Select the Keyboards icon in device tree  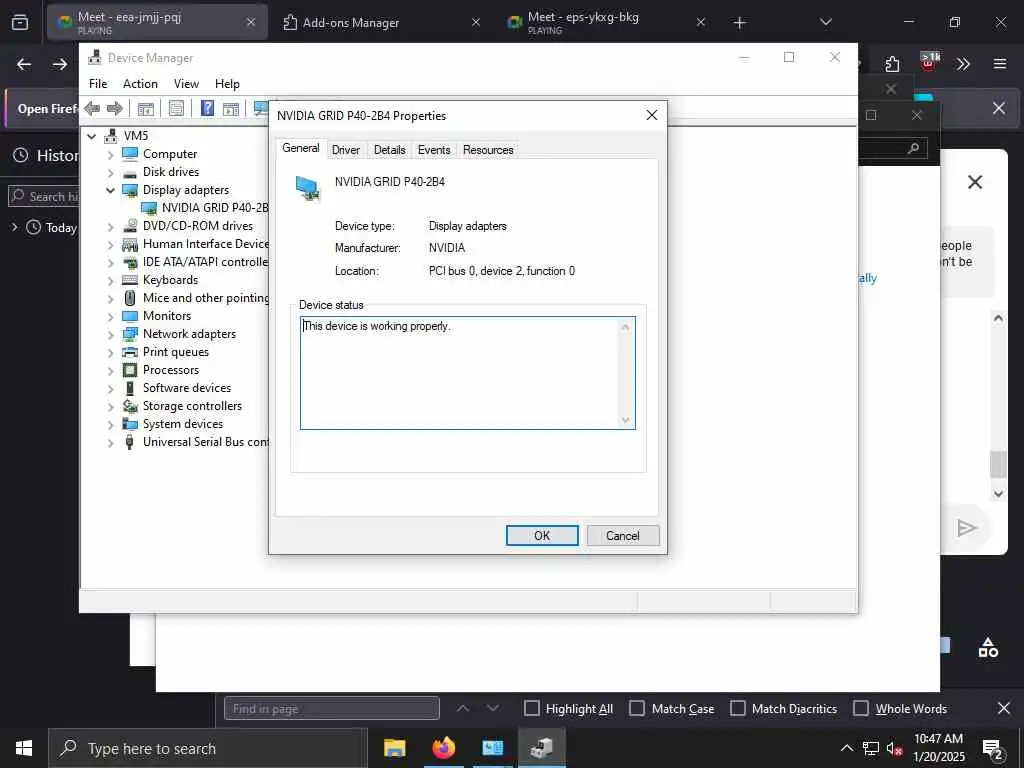click(130, 280)
